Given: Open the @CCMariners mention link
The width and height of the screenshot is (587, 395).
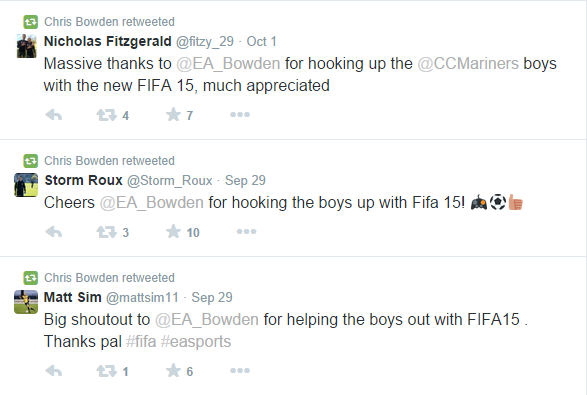Looking at the screenshot, I should (468, 64).
